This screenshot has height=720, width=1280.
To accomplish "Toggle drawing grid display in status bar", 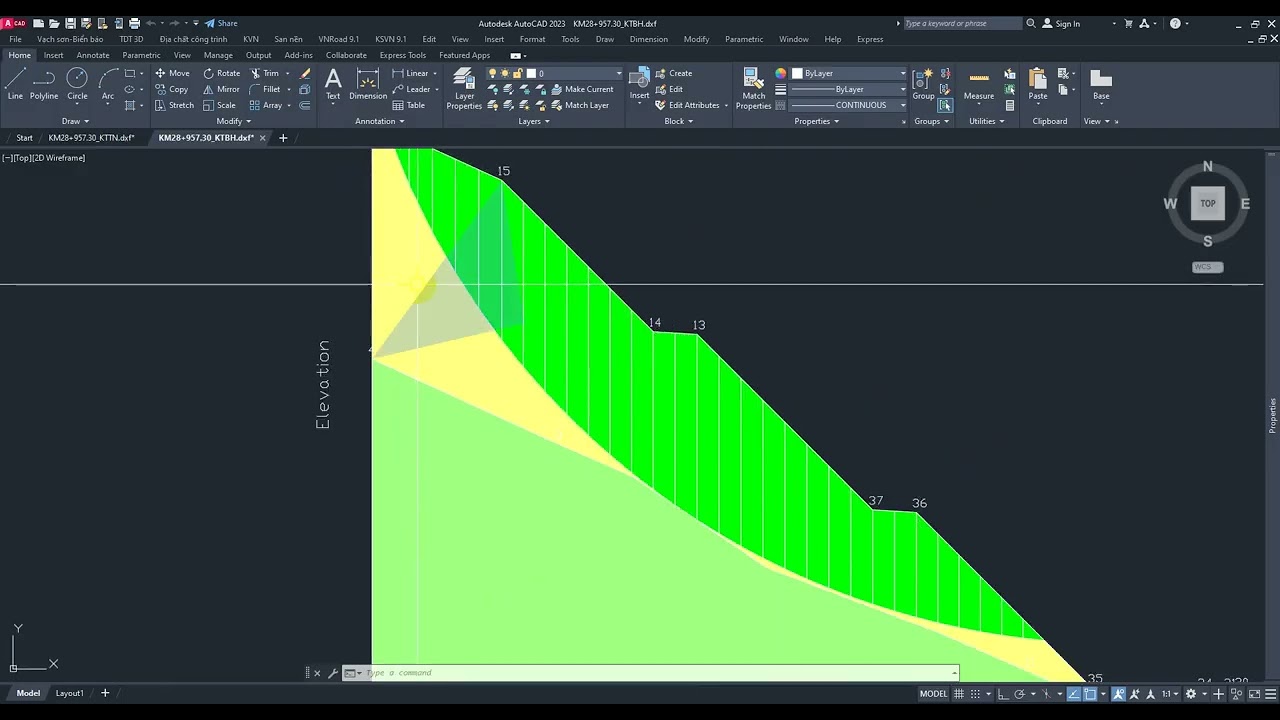I will tap(959, 694).
